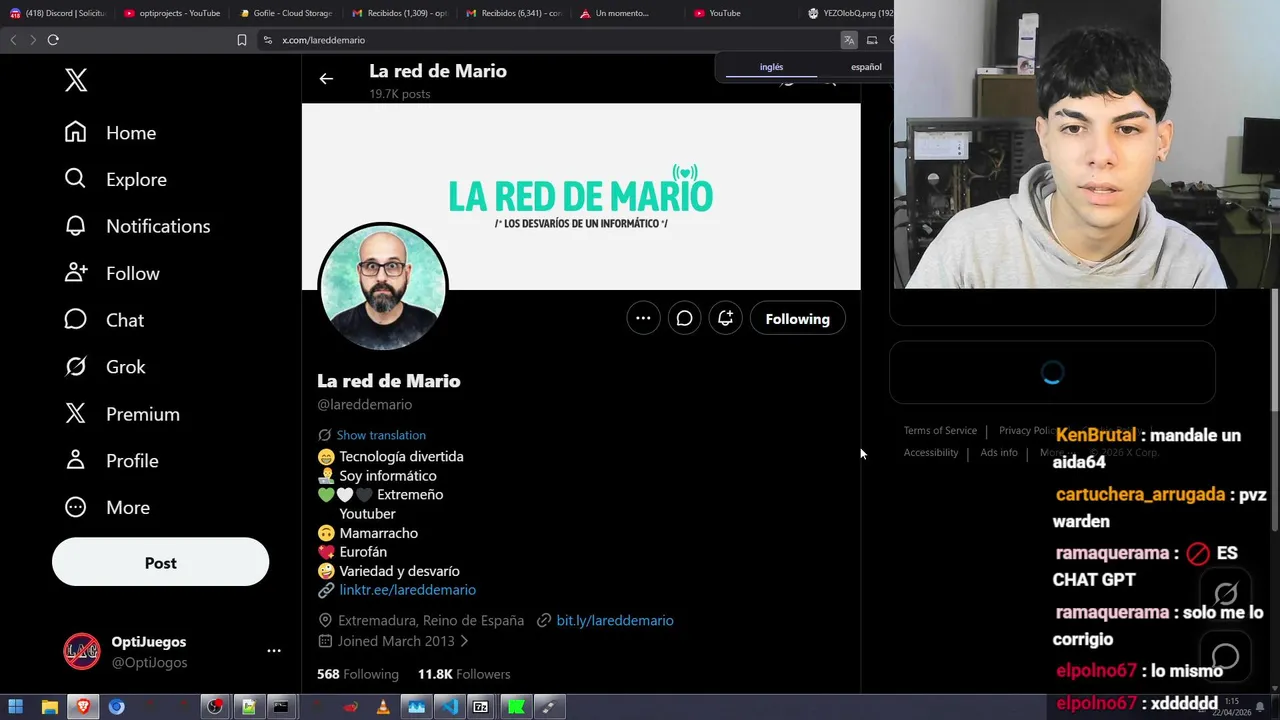
Task: Click Terms of Service footer link
Action: tap(940, 430)
